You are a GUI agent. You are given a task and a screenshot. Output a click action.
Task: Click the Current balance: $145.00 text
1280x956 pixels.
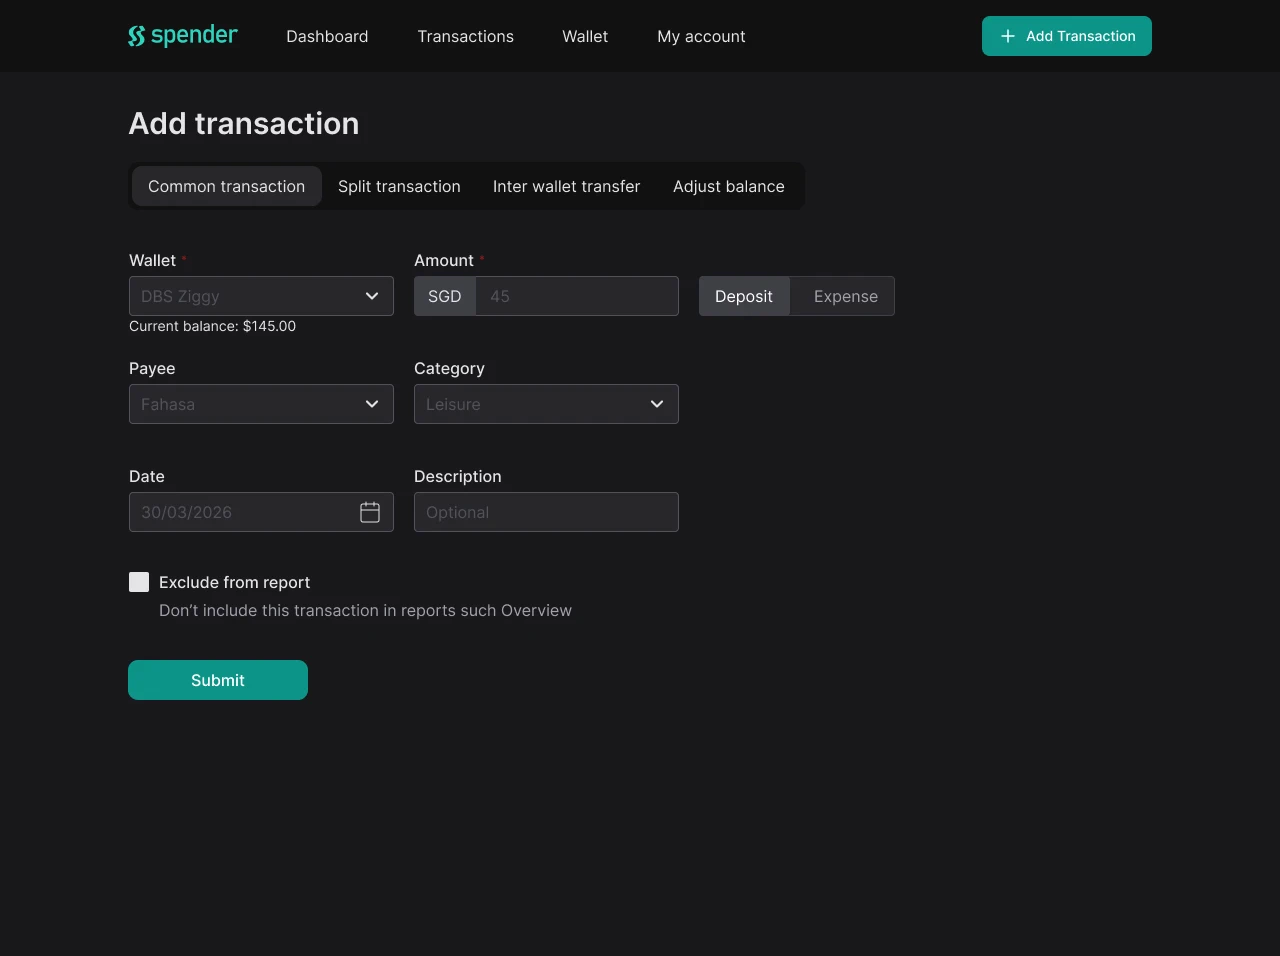pyautogui.click(x=212, y=326)
